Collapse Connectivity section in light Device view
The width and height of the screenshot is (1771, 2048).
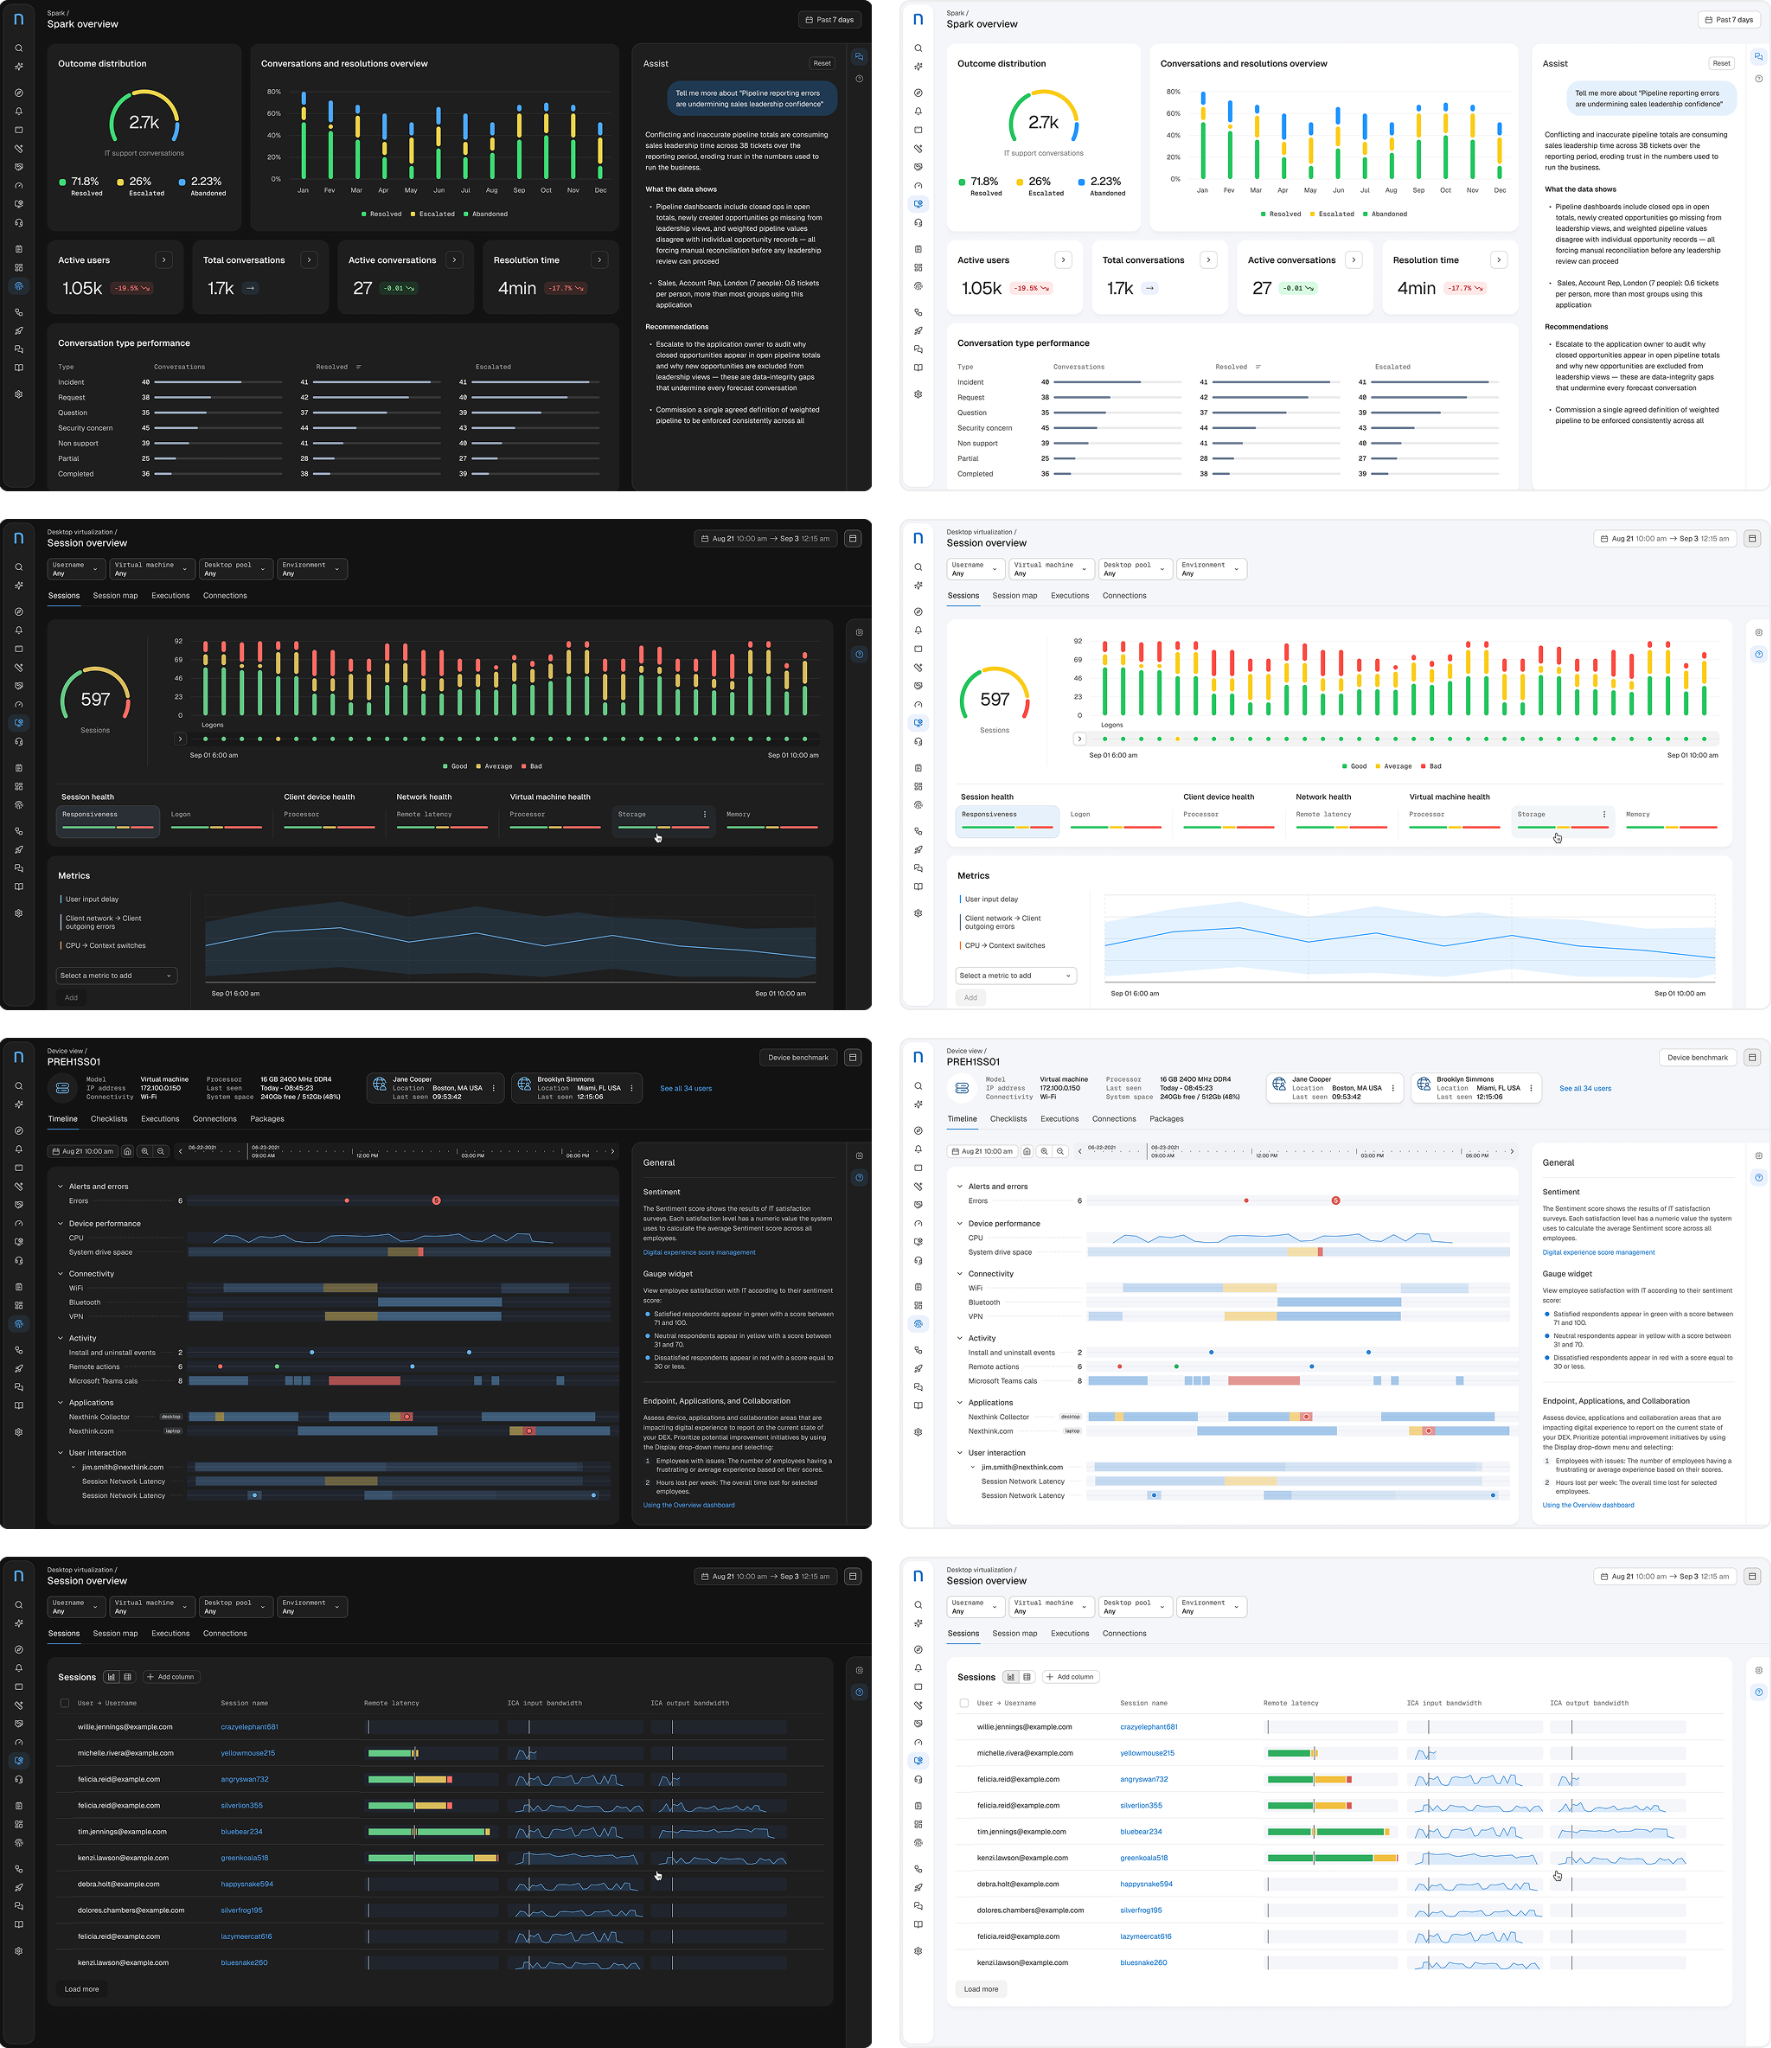point(960,1274)
